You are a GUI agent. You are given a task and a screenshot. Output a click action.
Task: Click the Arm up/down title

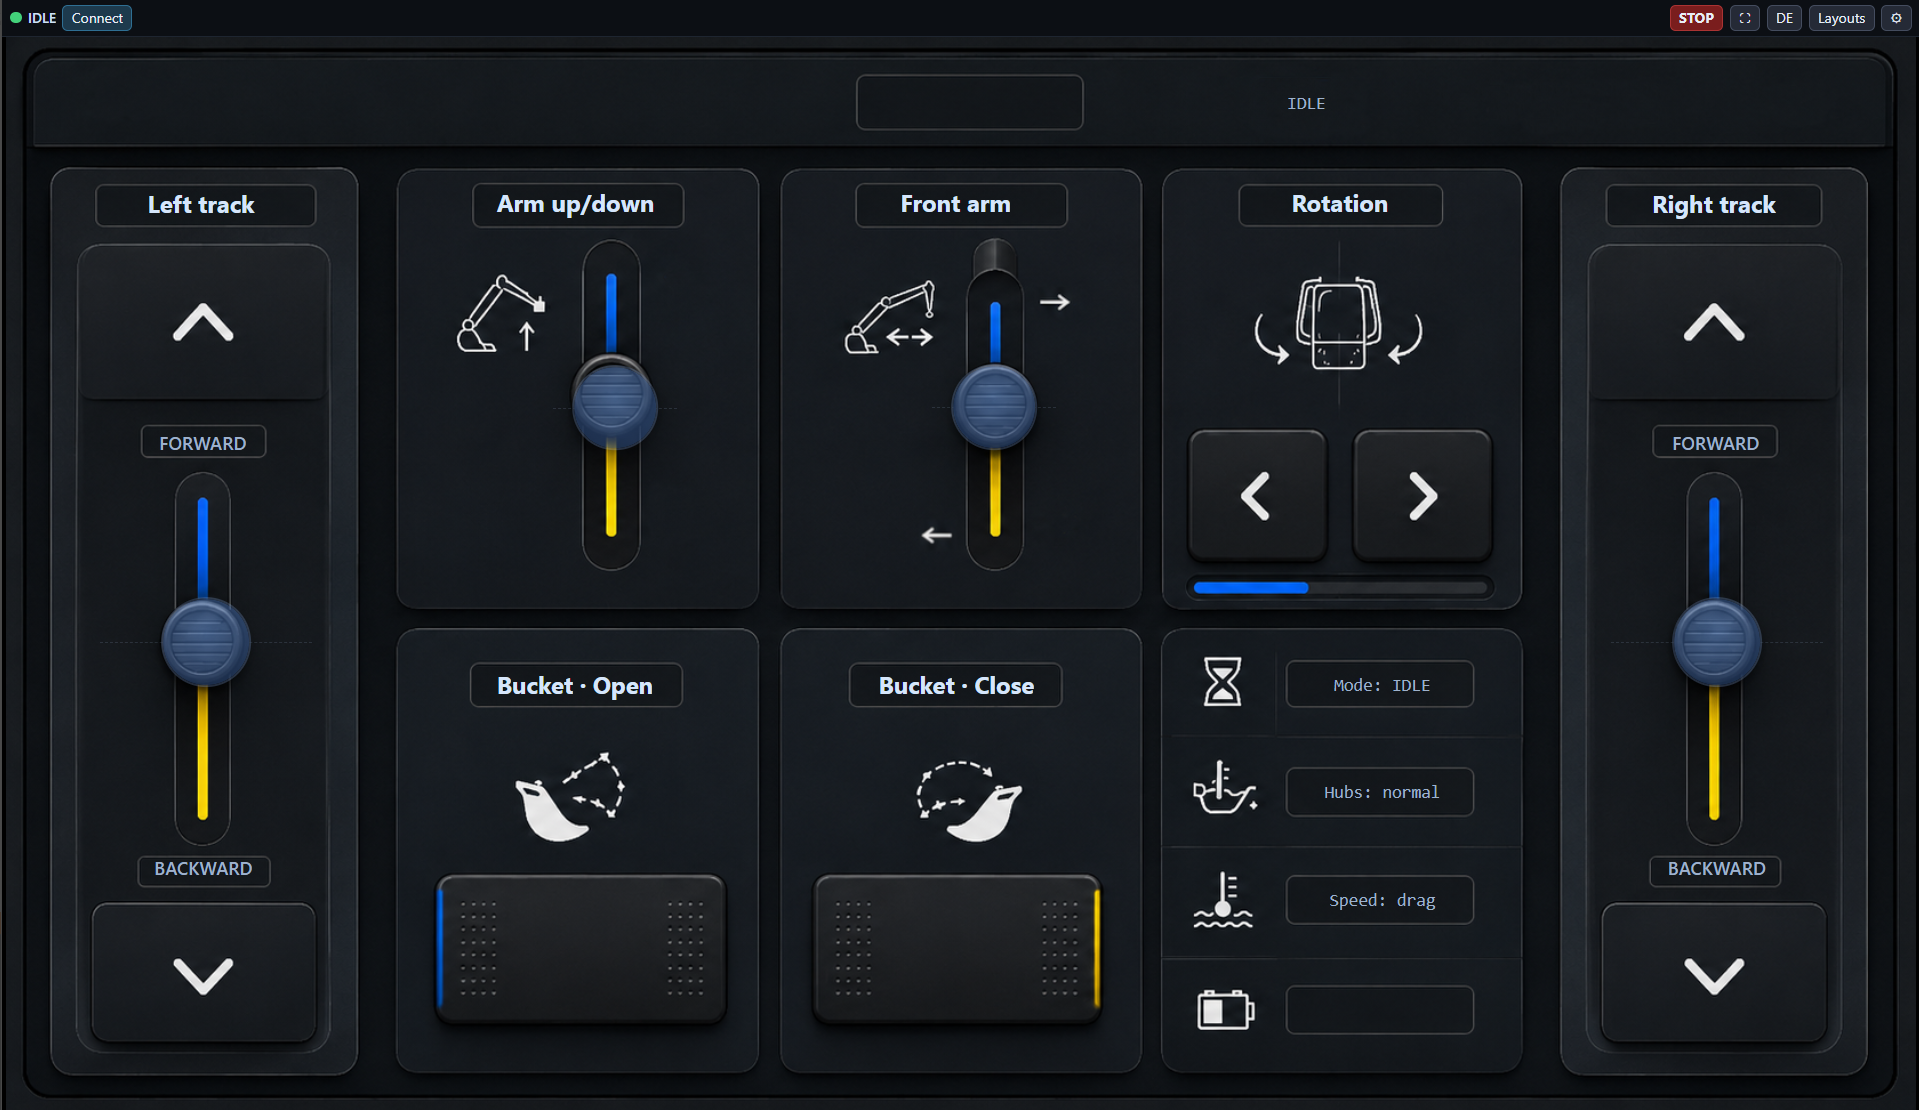(x=577, y=204)
